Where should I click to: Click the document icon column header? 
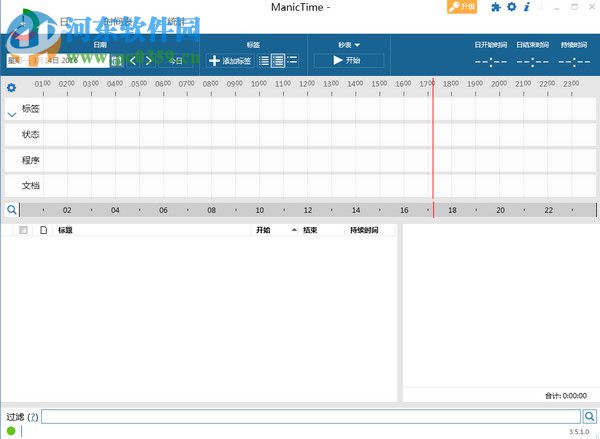44,230
